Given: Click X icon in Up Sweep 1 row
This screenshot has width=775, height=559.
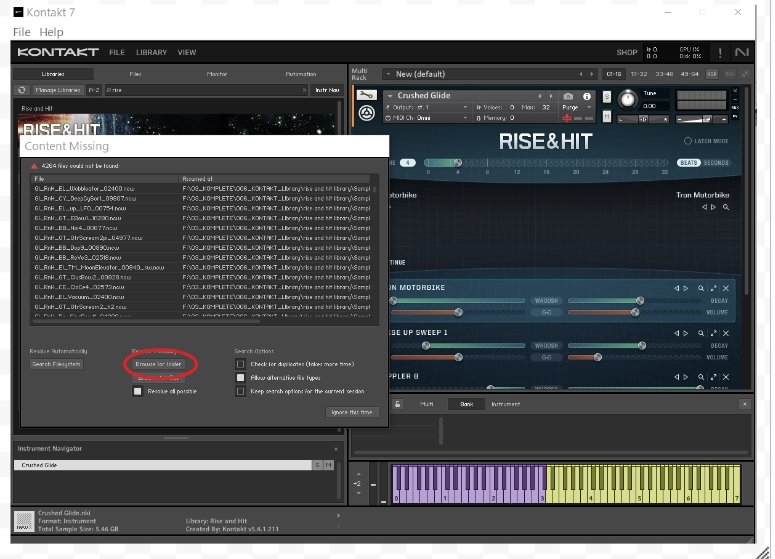Looking at the screenshot, I should point(726,333).
